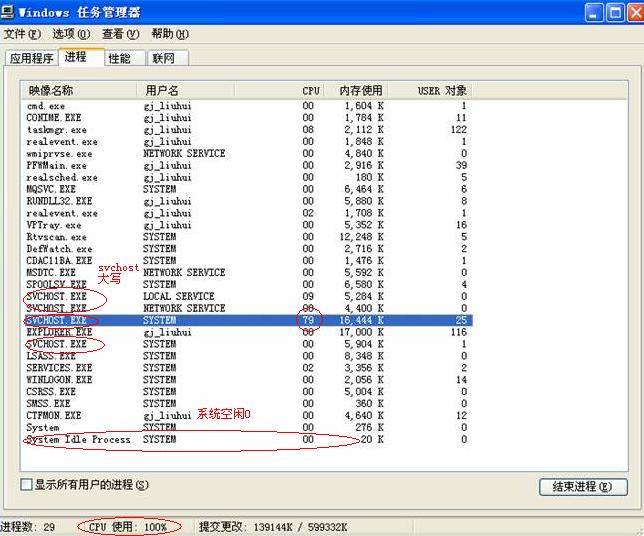This screenshot has width=644, height=536.
Task: Switch to the 进程 tab
Action: 81,57
